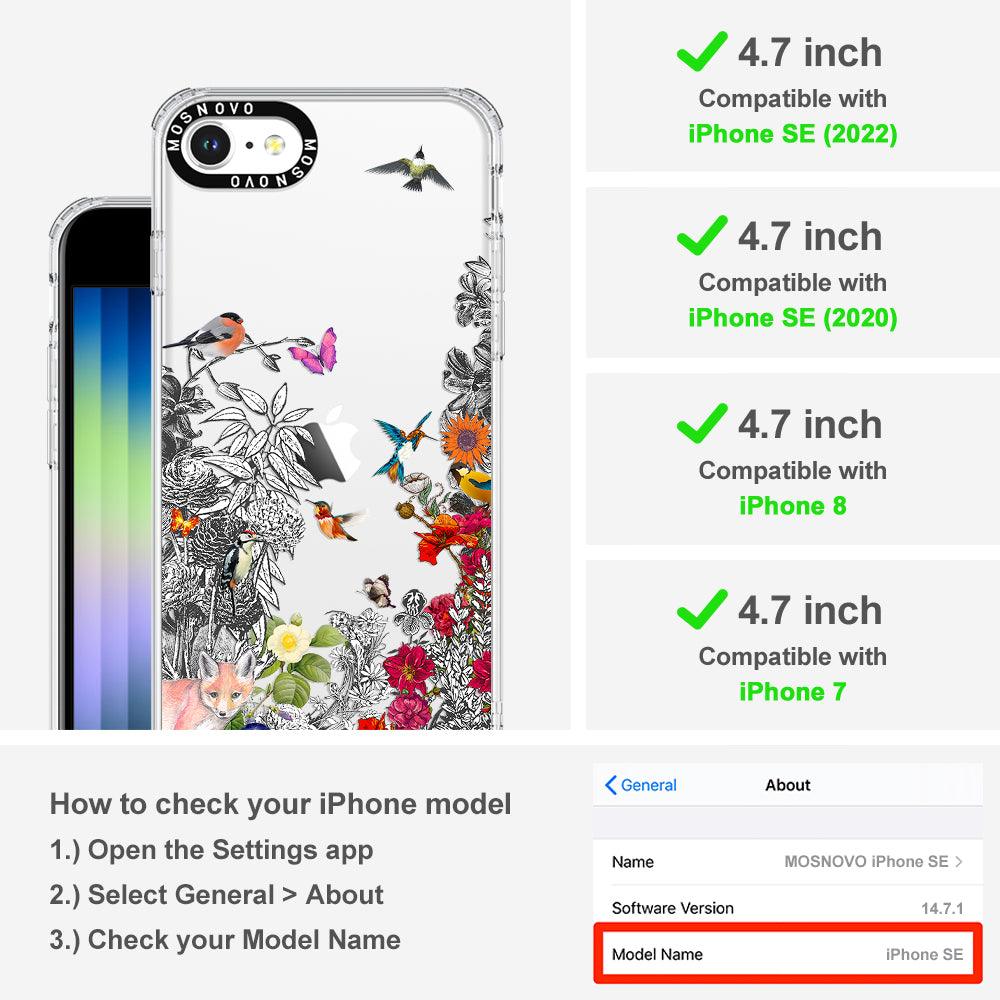
Task: Click the gradient phone screen behind case
Action: (112, 507)
